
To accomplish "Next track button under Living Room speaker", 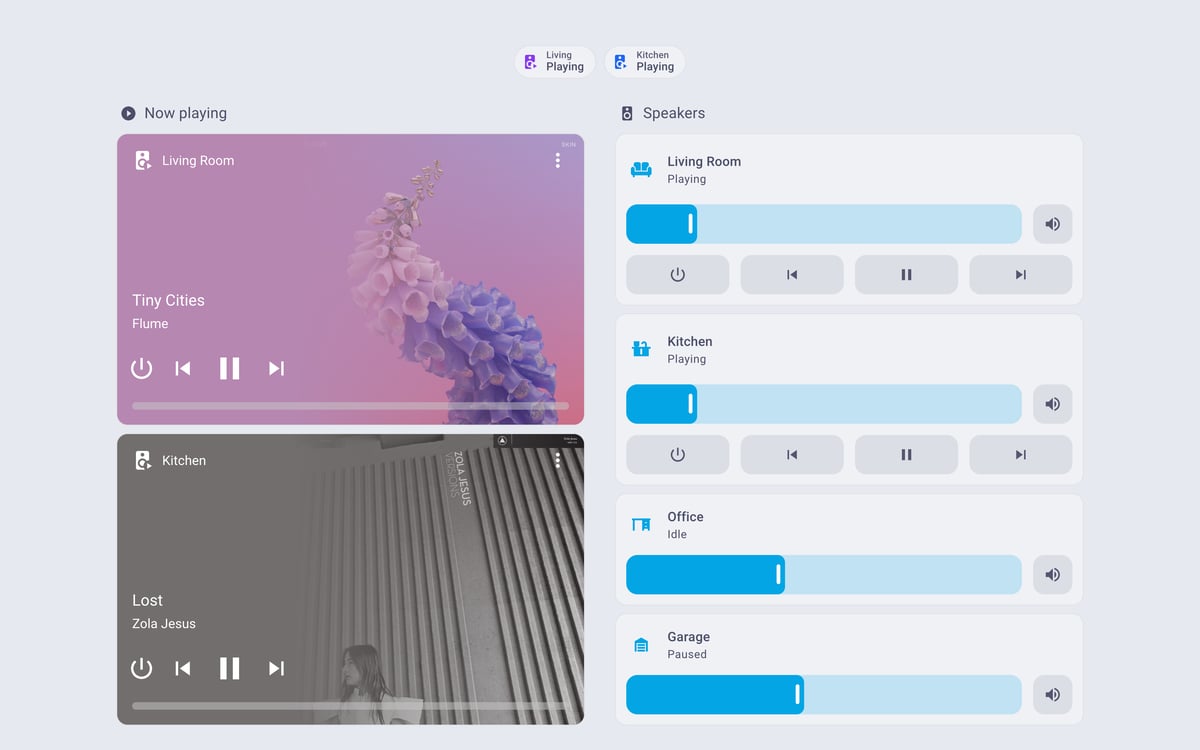I will (1021, 275).
